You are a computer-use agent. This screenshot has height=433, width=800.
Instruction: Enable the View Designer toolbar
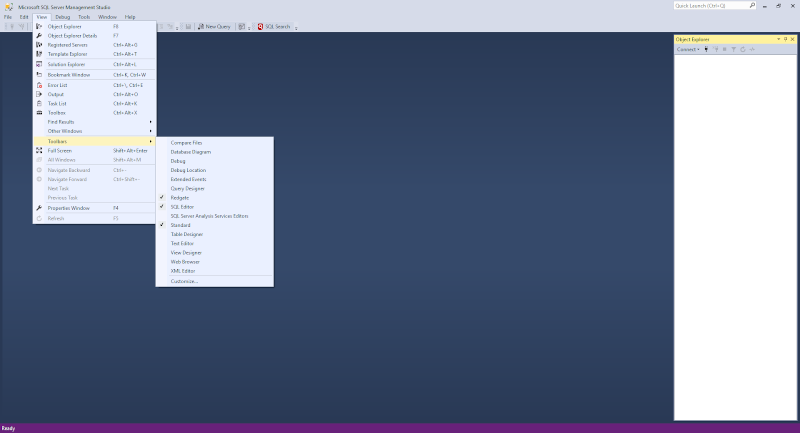215,253
